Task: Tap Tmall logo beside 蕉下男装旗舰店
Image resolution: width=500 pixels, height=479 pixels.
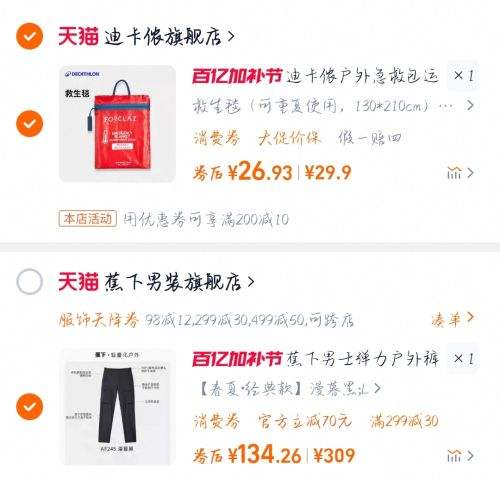Action: 78,282
